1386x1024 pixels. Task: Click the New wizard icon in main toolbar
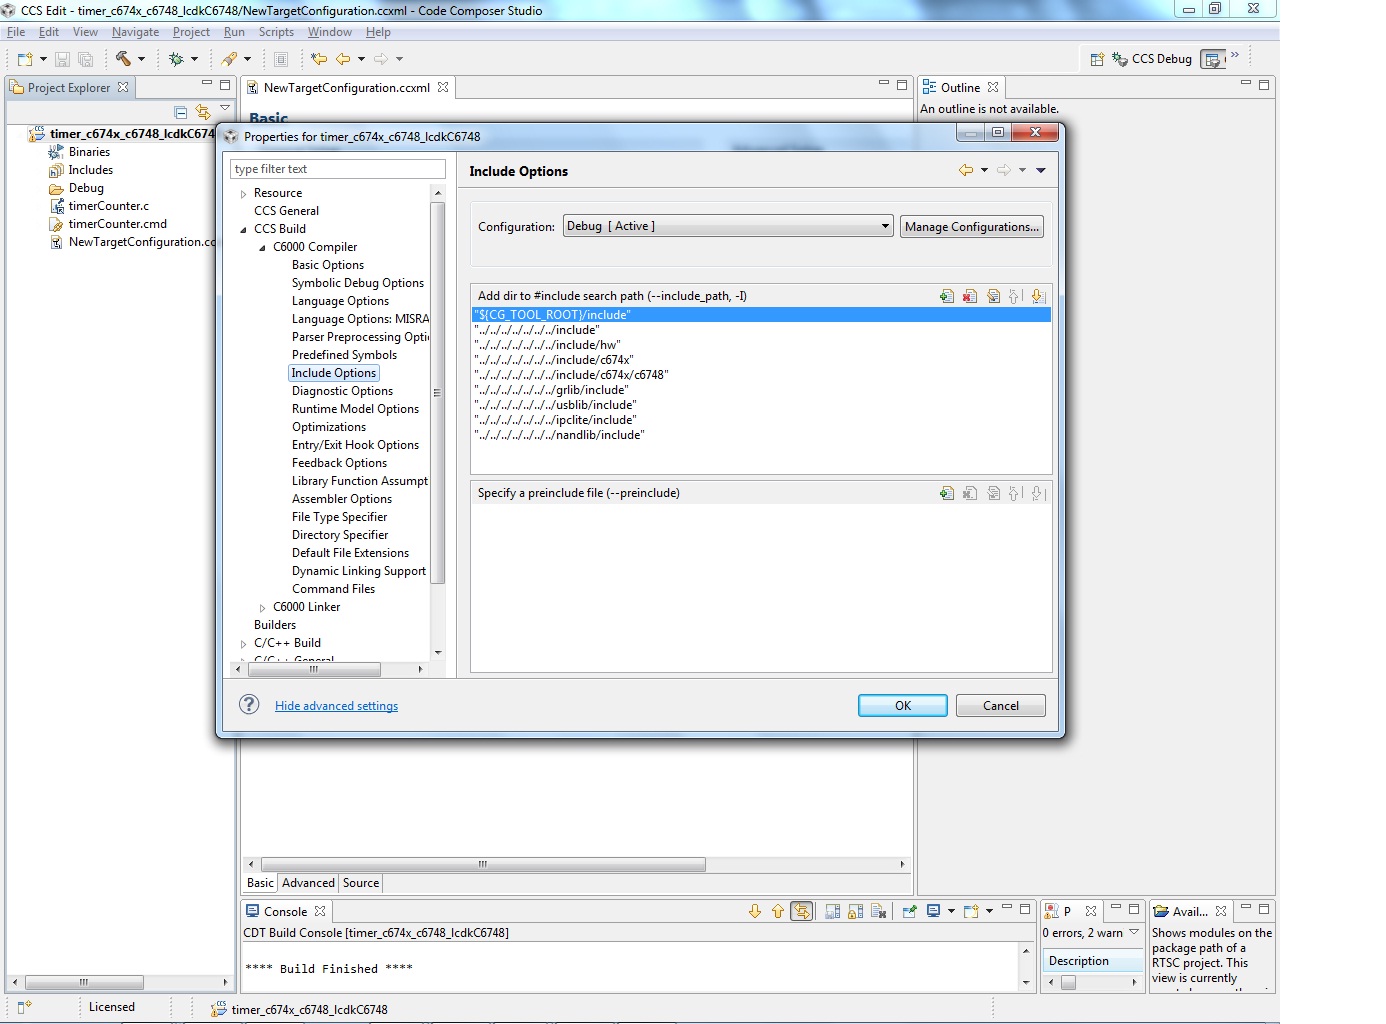25,59
